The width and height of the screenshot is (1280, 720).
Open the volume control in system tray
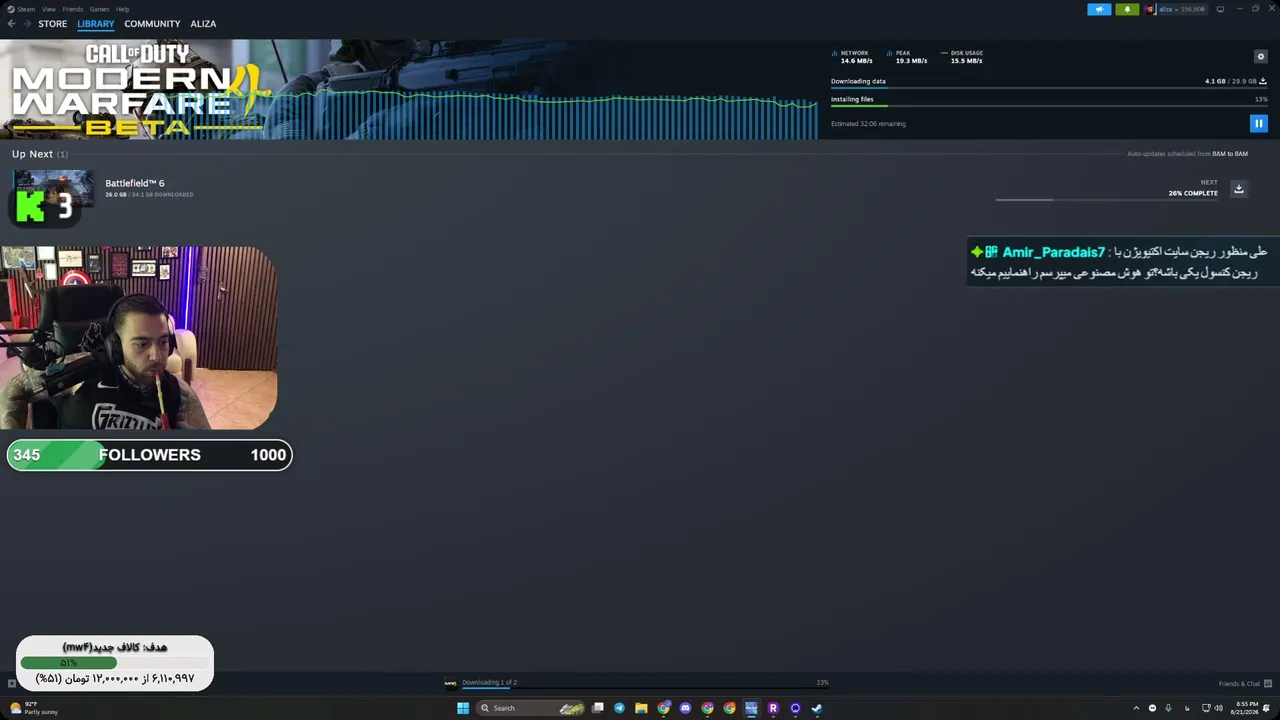click(1219, 708)
